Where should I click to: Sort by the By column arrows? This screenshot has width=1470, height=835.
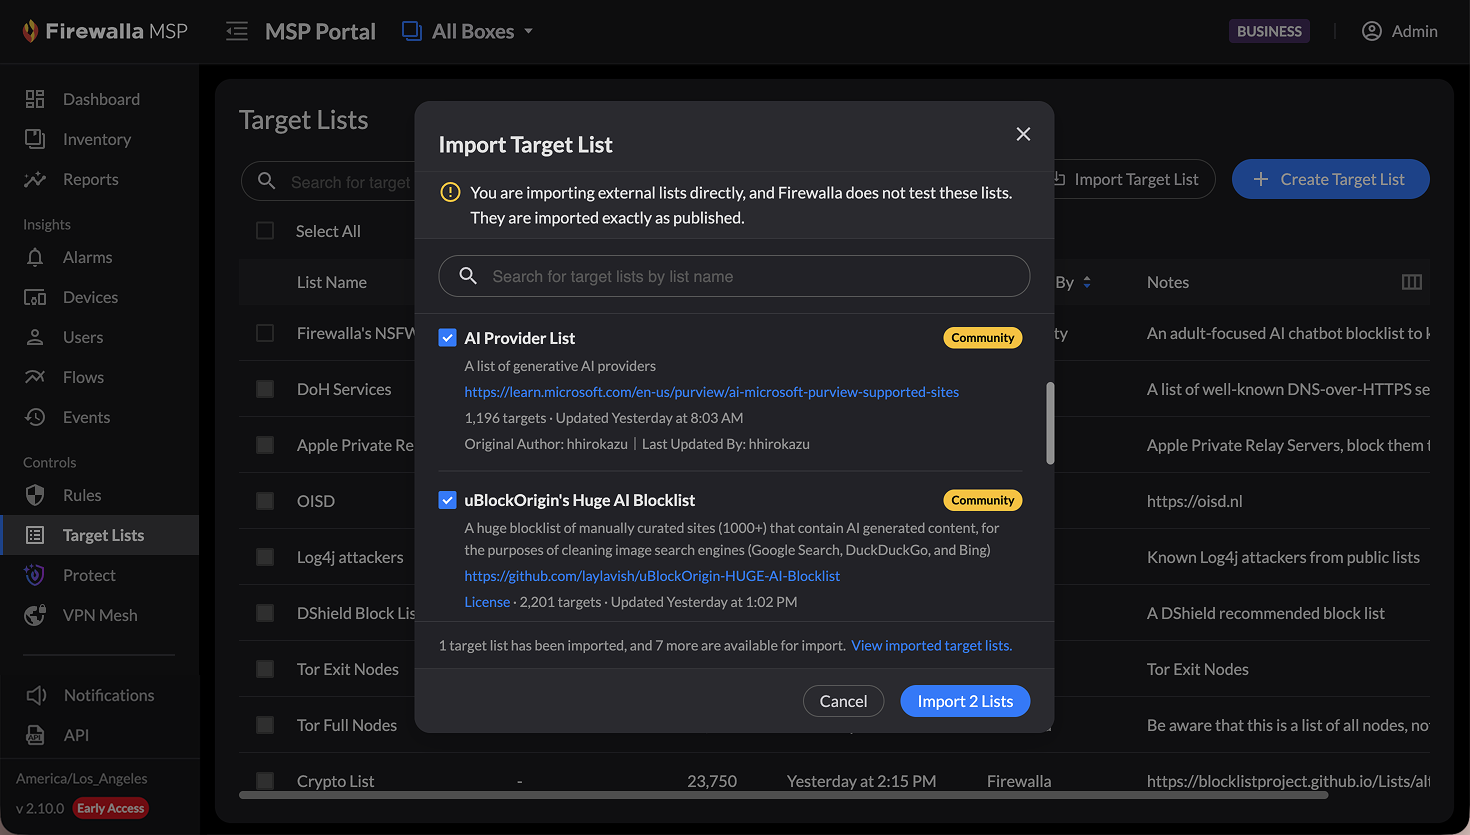(x=1087, y=282)
